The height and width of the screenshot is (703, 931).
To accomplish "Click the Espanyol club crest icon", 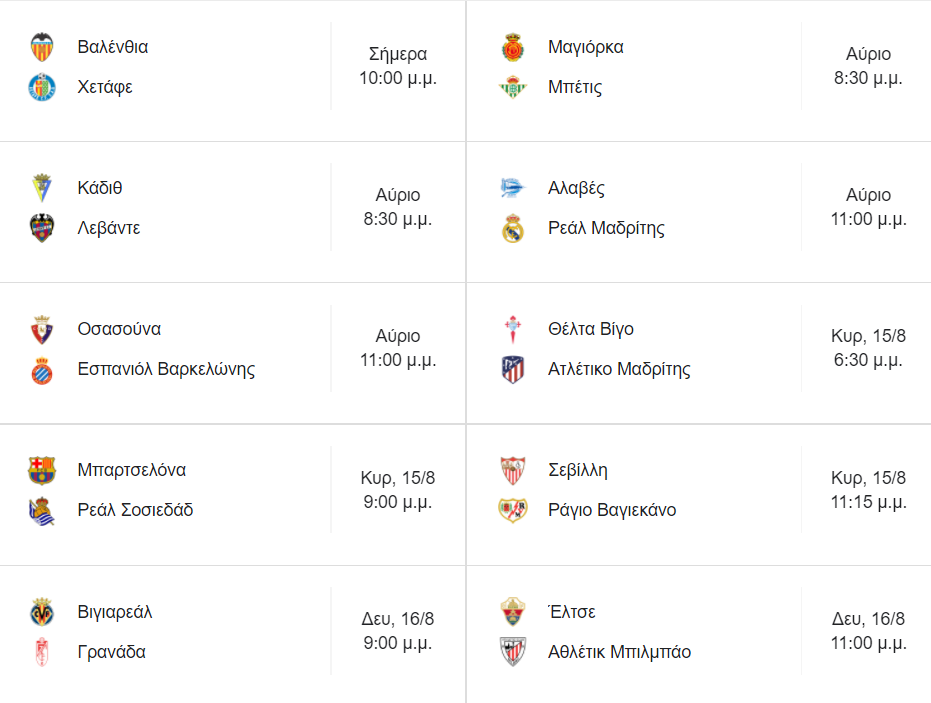I will pos(42,369).
